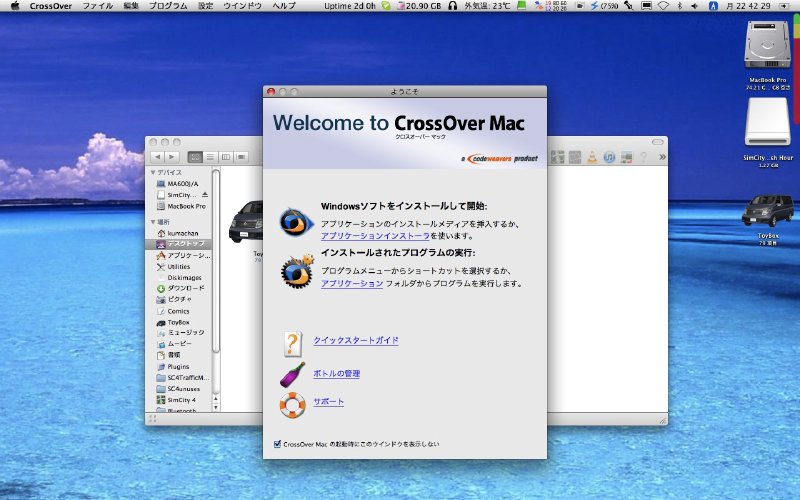This screenshot has width=800, height=500.
Task: Switch Finder to column view
Action: pos(226,157)
